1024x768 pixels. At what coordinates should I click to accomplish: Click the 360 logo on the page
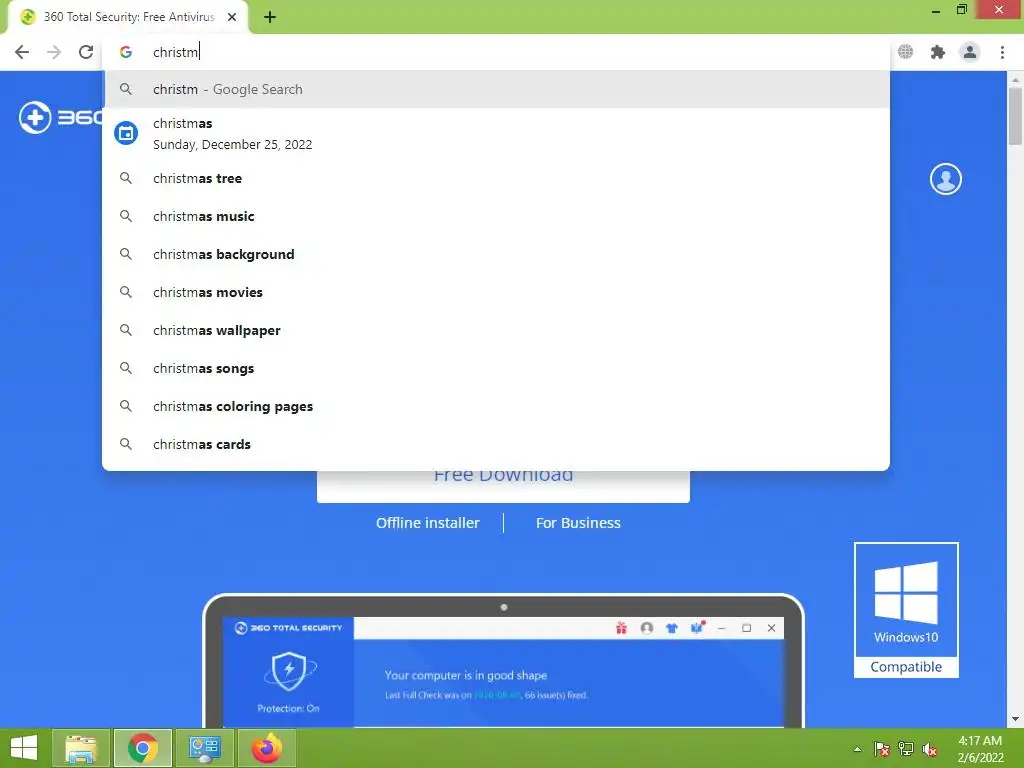point(60,118)
